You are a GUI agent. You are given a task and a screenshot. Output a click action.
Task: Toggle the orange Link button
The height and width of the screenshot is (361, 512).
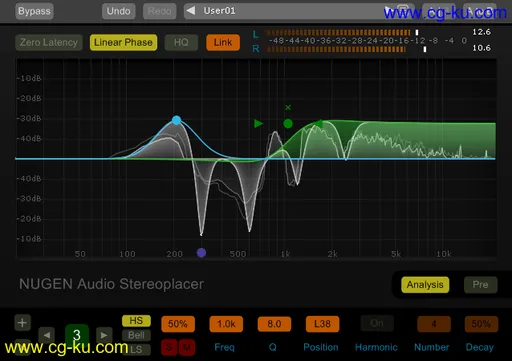[x=223, y=43]
